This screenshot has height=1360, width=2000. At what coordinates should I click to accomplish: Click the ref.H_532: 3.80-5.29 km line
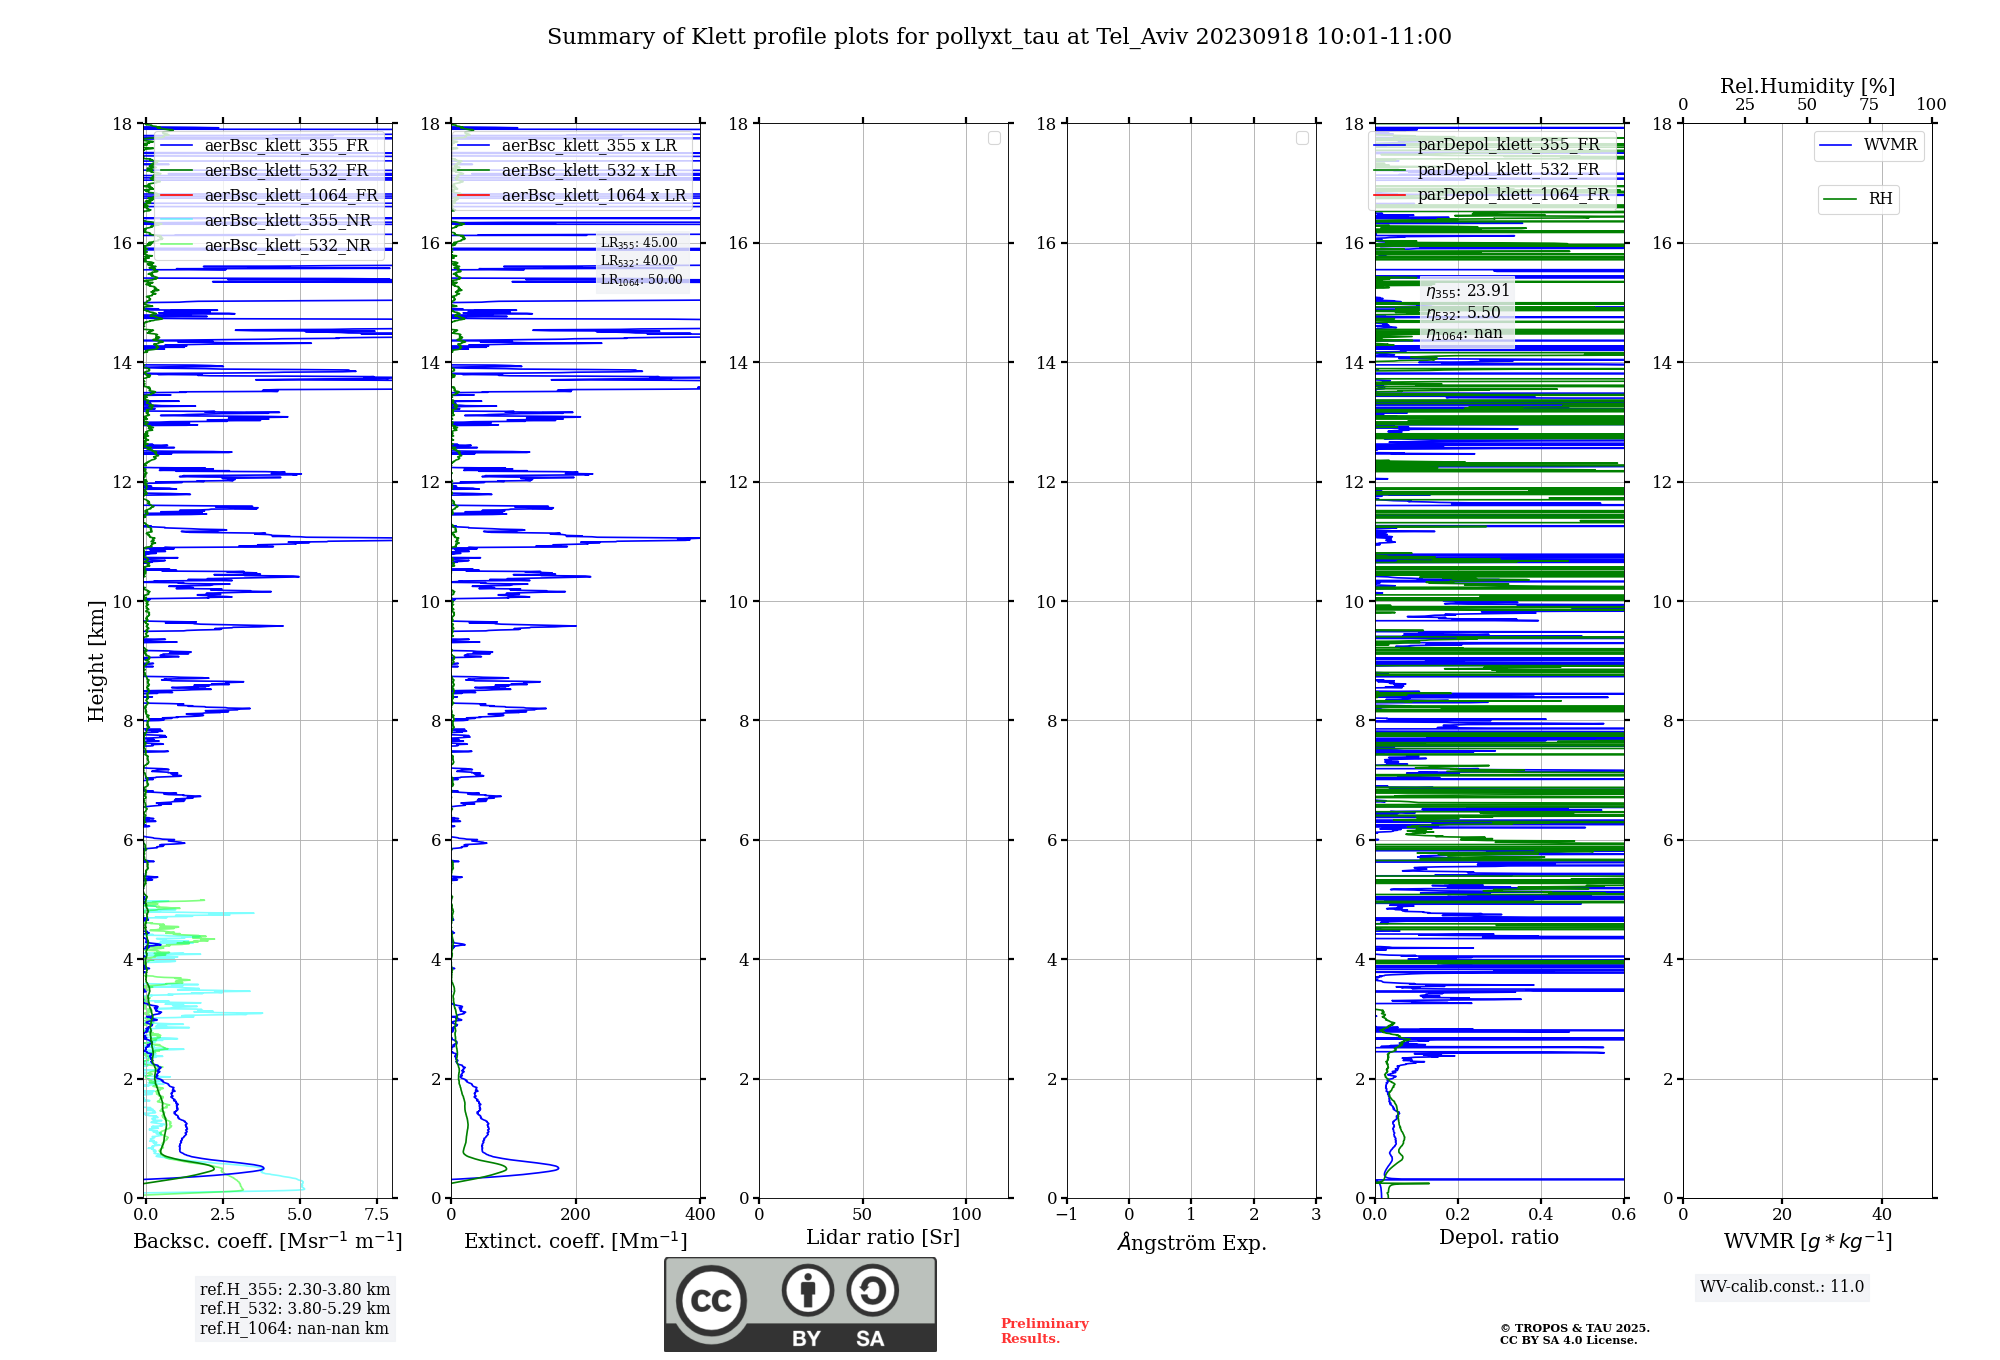(295, 1309)
